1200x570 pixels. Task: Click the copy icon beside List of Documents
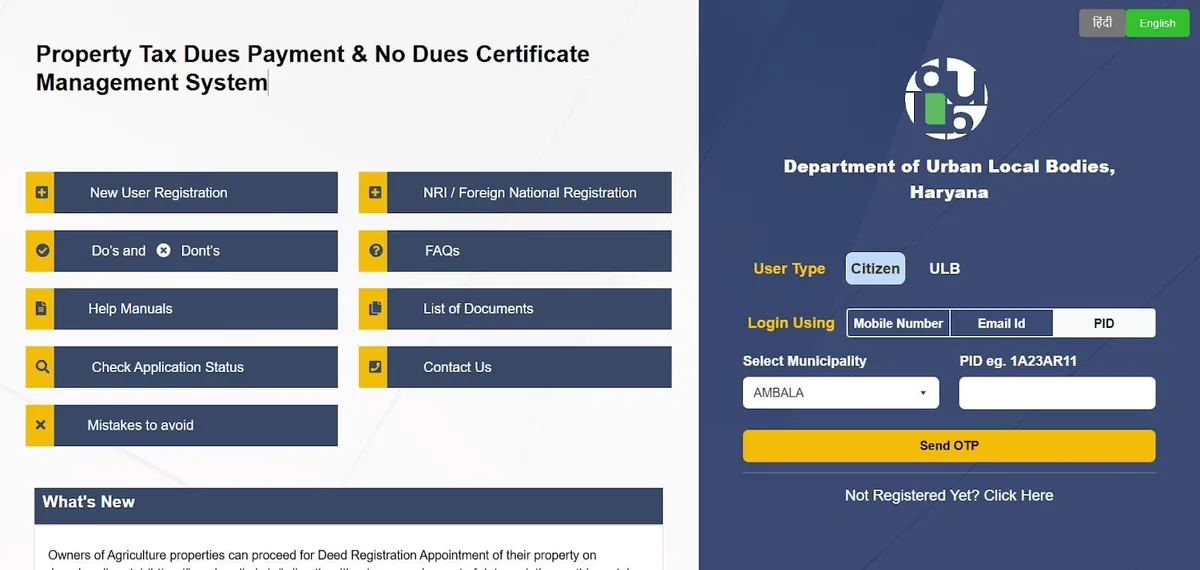375,309
